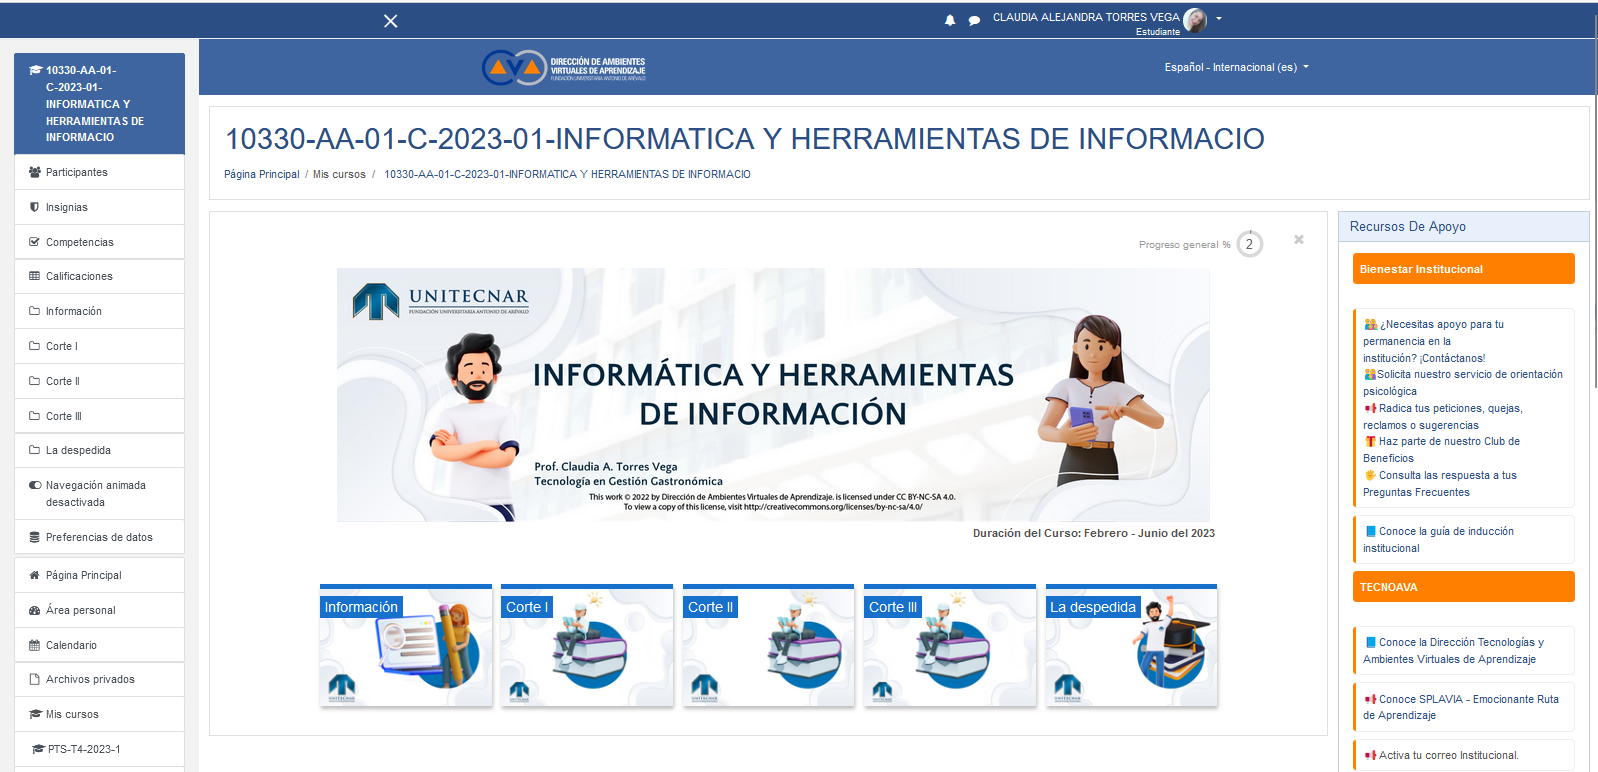Viewport: 1598px width, 772px height.
Task: Expand the TECNOAVA orange section
Action: 1463,587
